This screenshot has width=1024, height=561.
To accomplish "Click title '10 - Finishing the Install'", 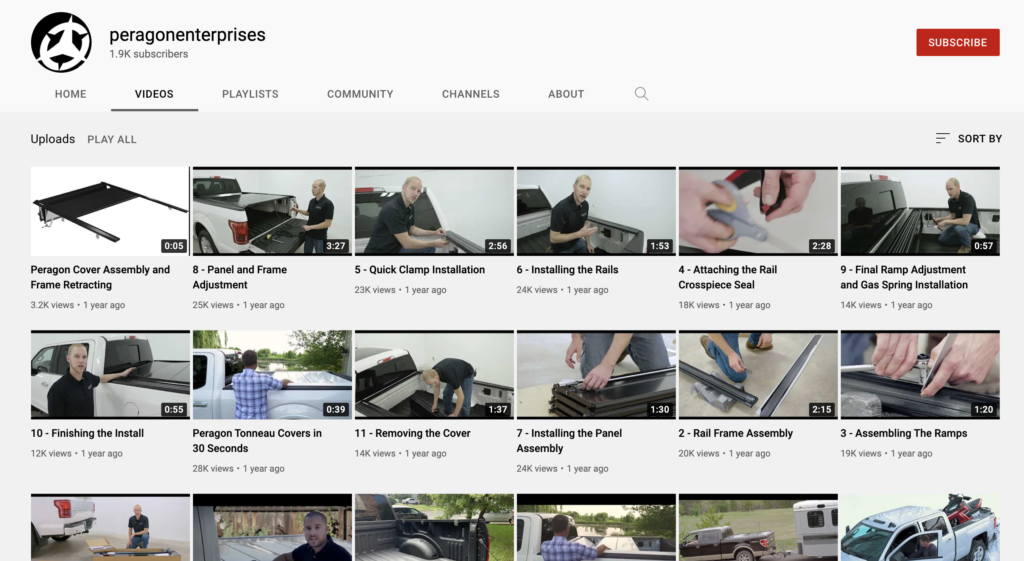I will tap(87, 433).
